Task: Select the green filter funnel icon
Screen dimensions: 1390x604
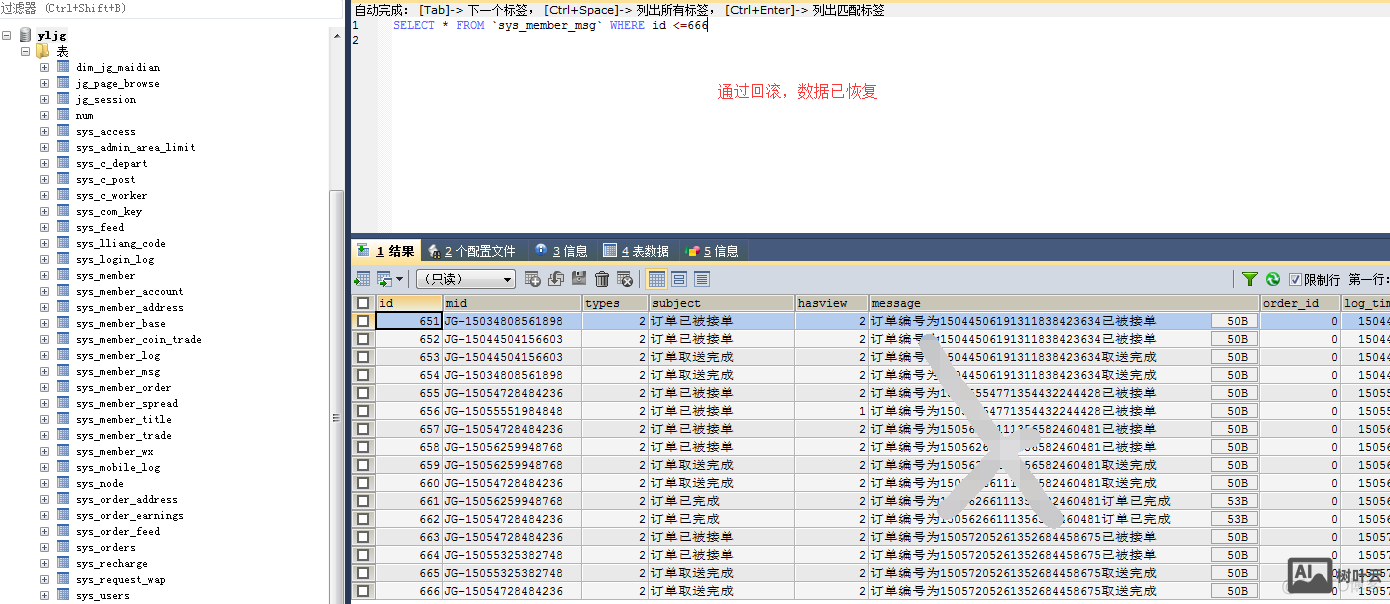Action: (1250, 279)
